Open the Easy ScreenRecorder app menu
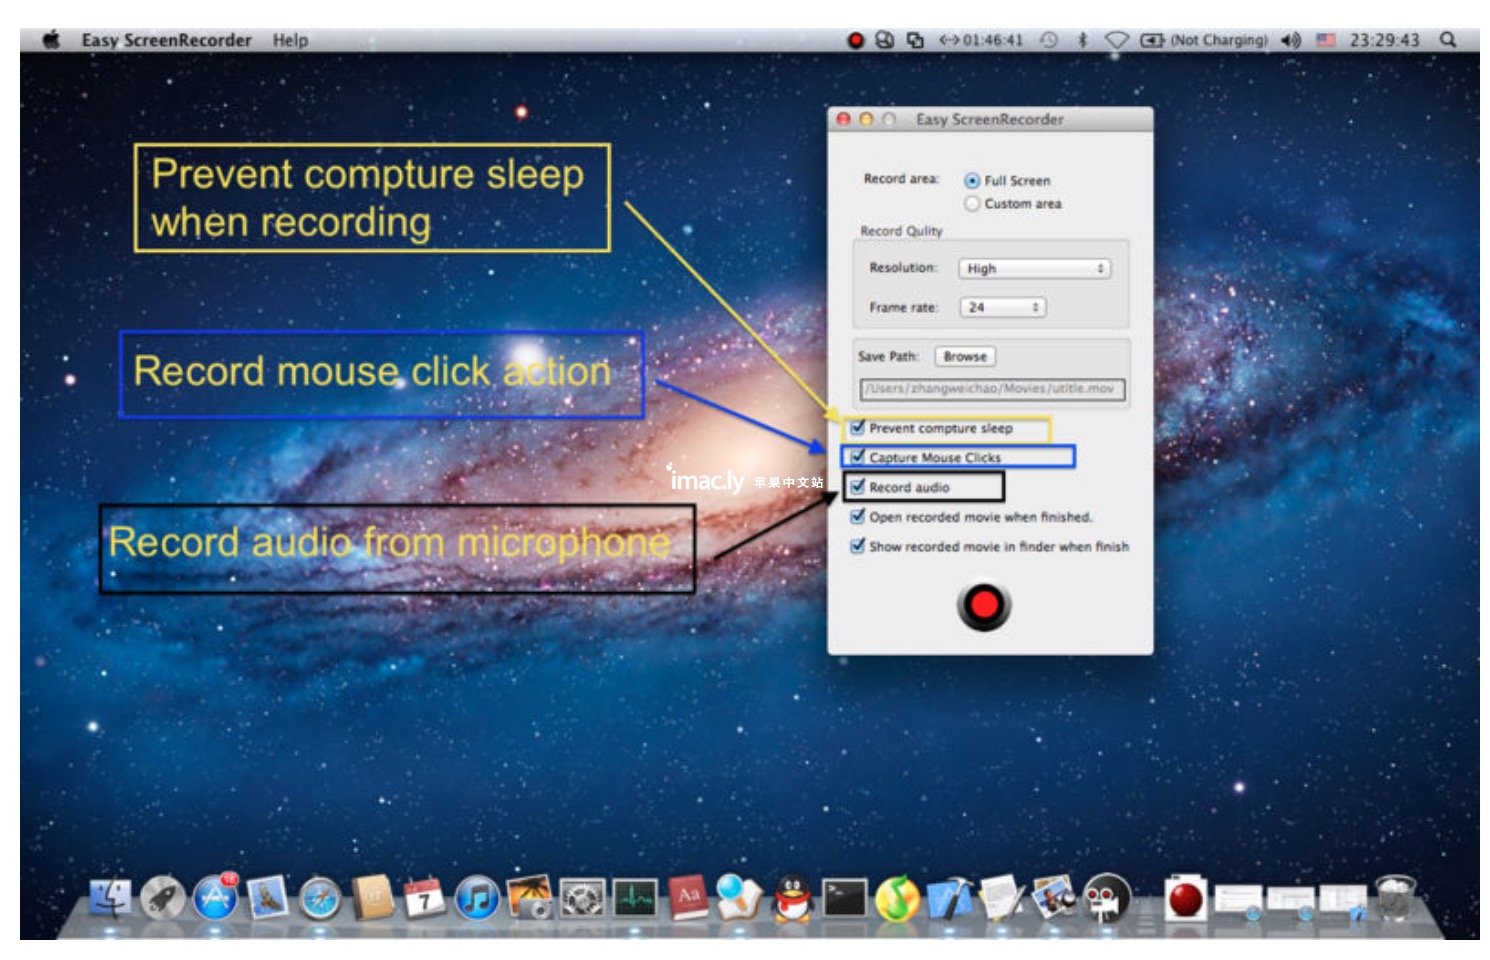1490x960 pixels. pos(166,40)
